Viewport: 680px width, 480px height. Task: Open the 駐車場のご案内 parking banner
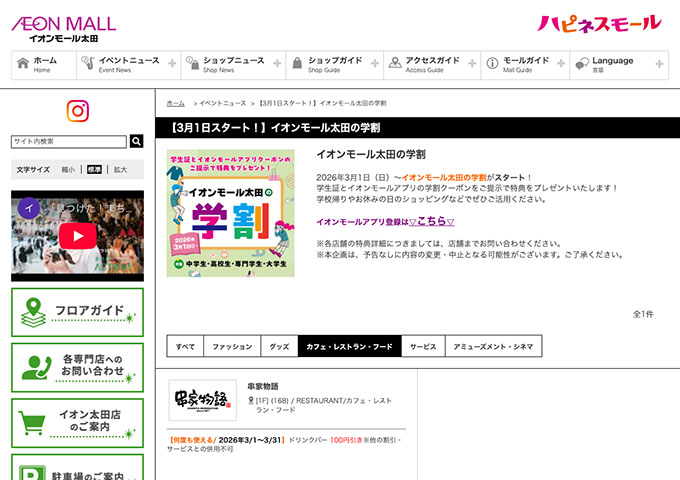tap(77, 468)
